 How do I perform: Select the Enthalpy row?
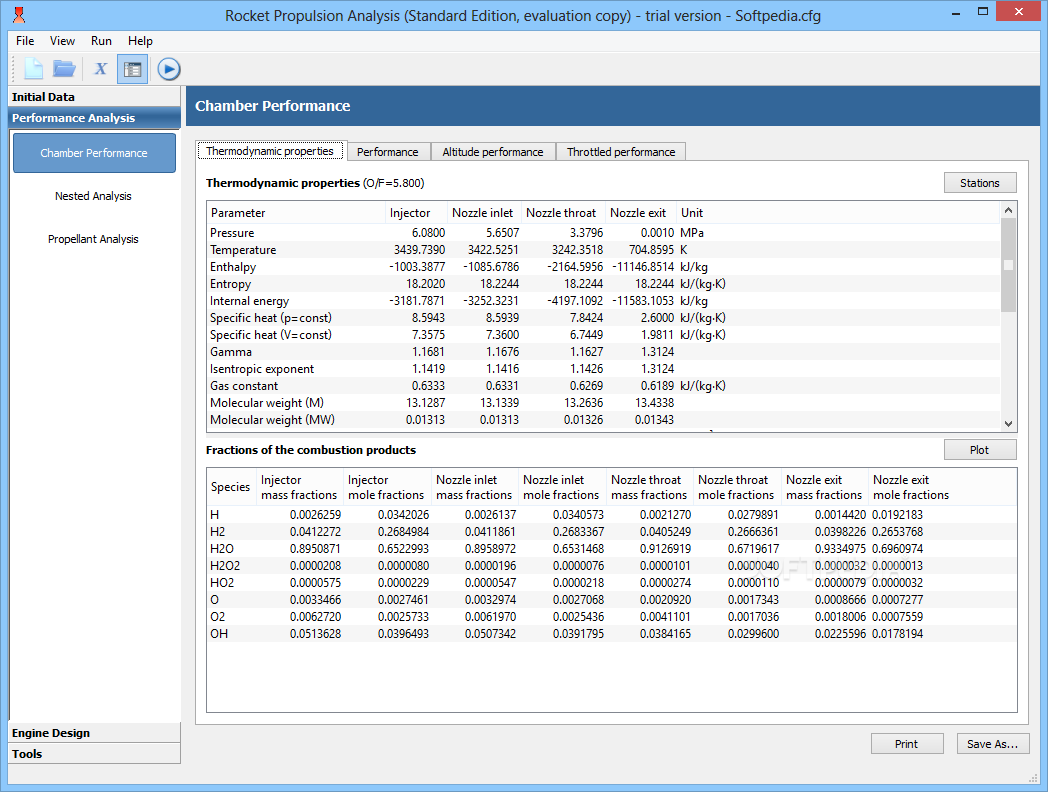[x=603, y=267]
